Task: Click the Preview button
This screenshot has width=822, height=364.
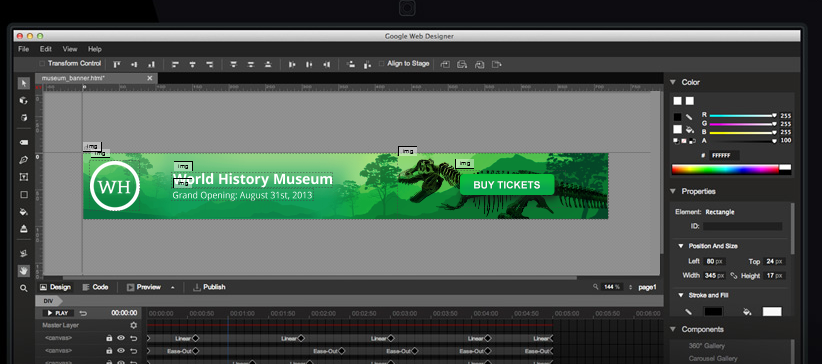Action: point(144,287)
